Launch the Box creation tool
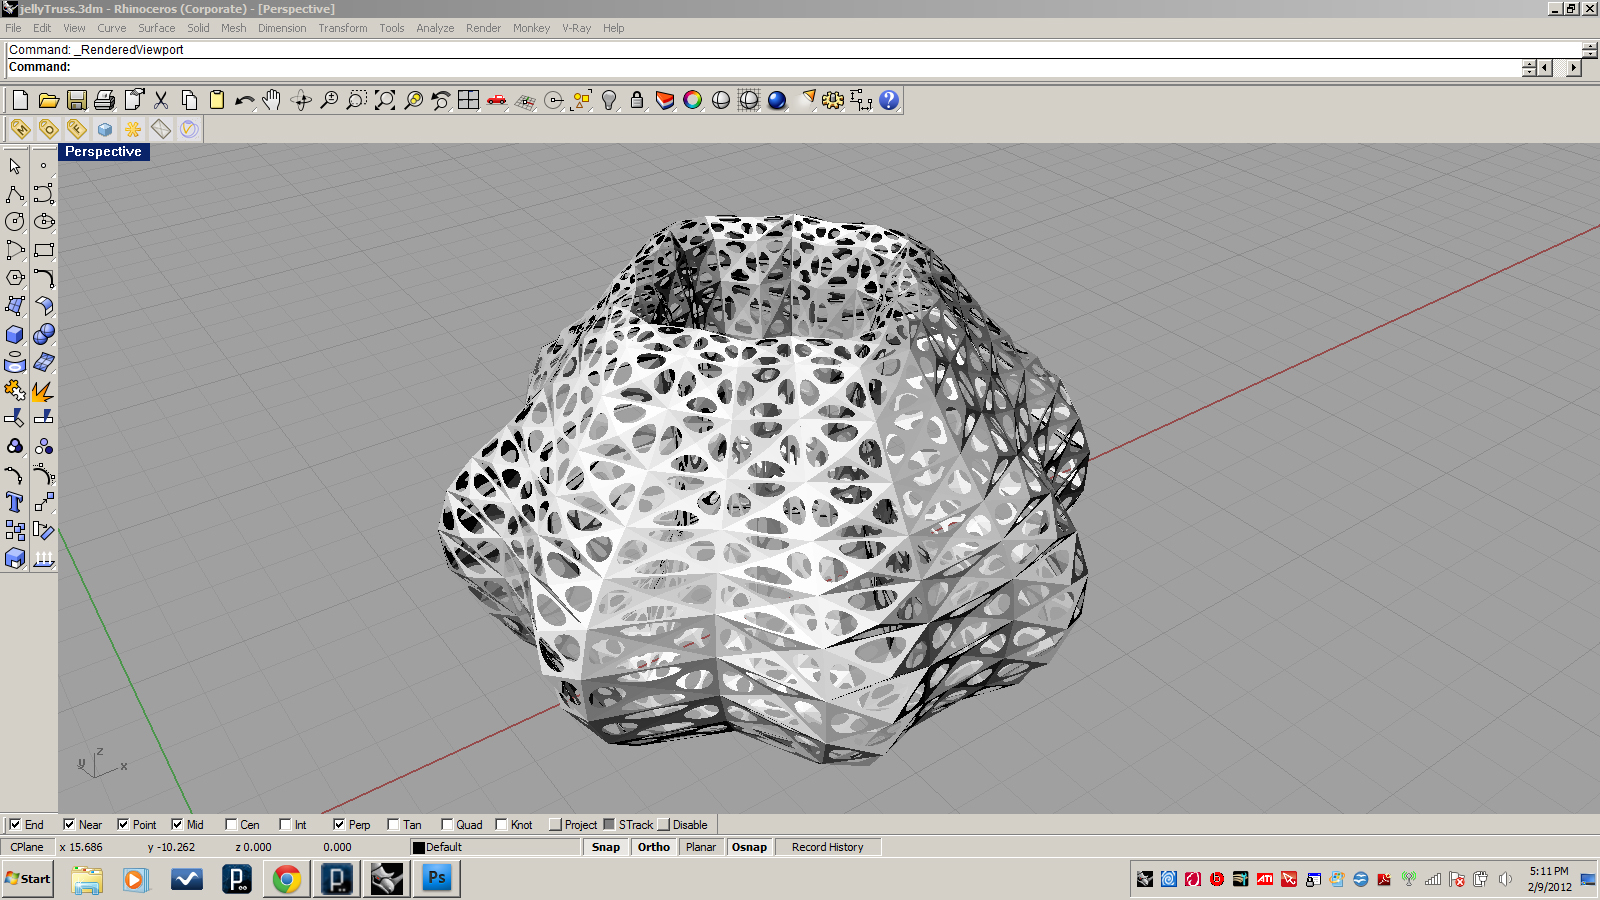 point(14,335)
